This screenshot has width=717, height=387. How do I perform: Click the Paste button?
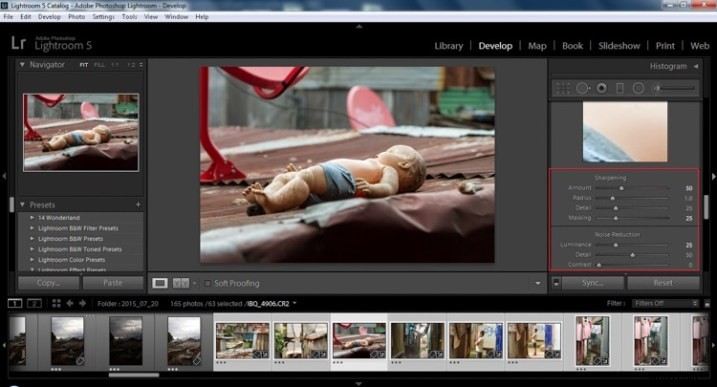[112, 283]
